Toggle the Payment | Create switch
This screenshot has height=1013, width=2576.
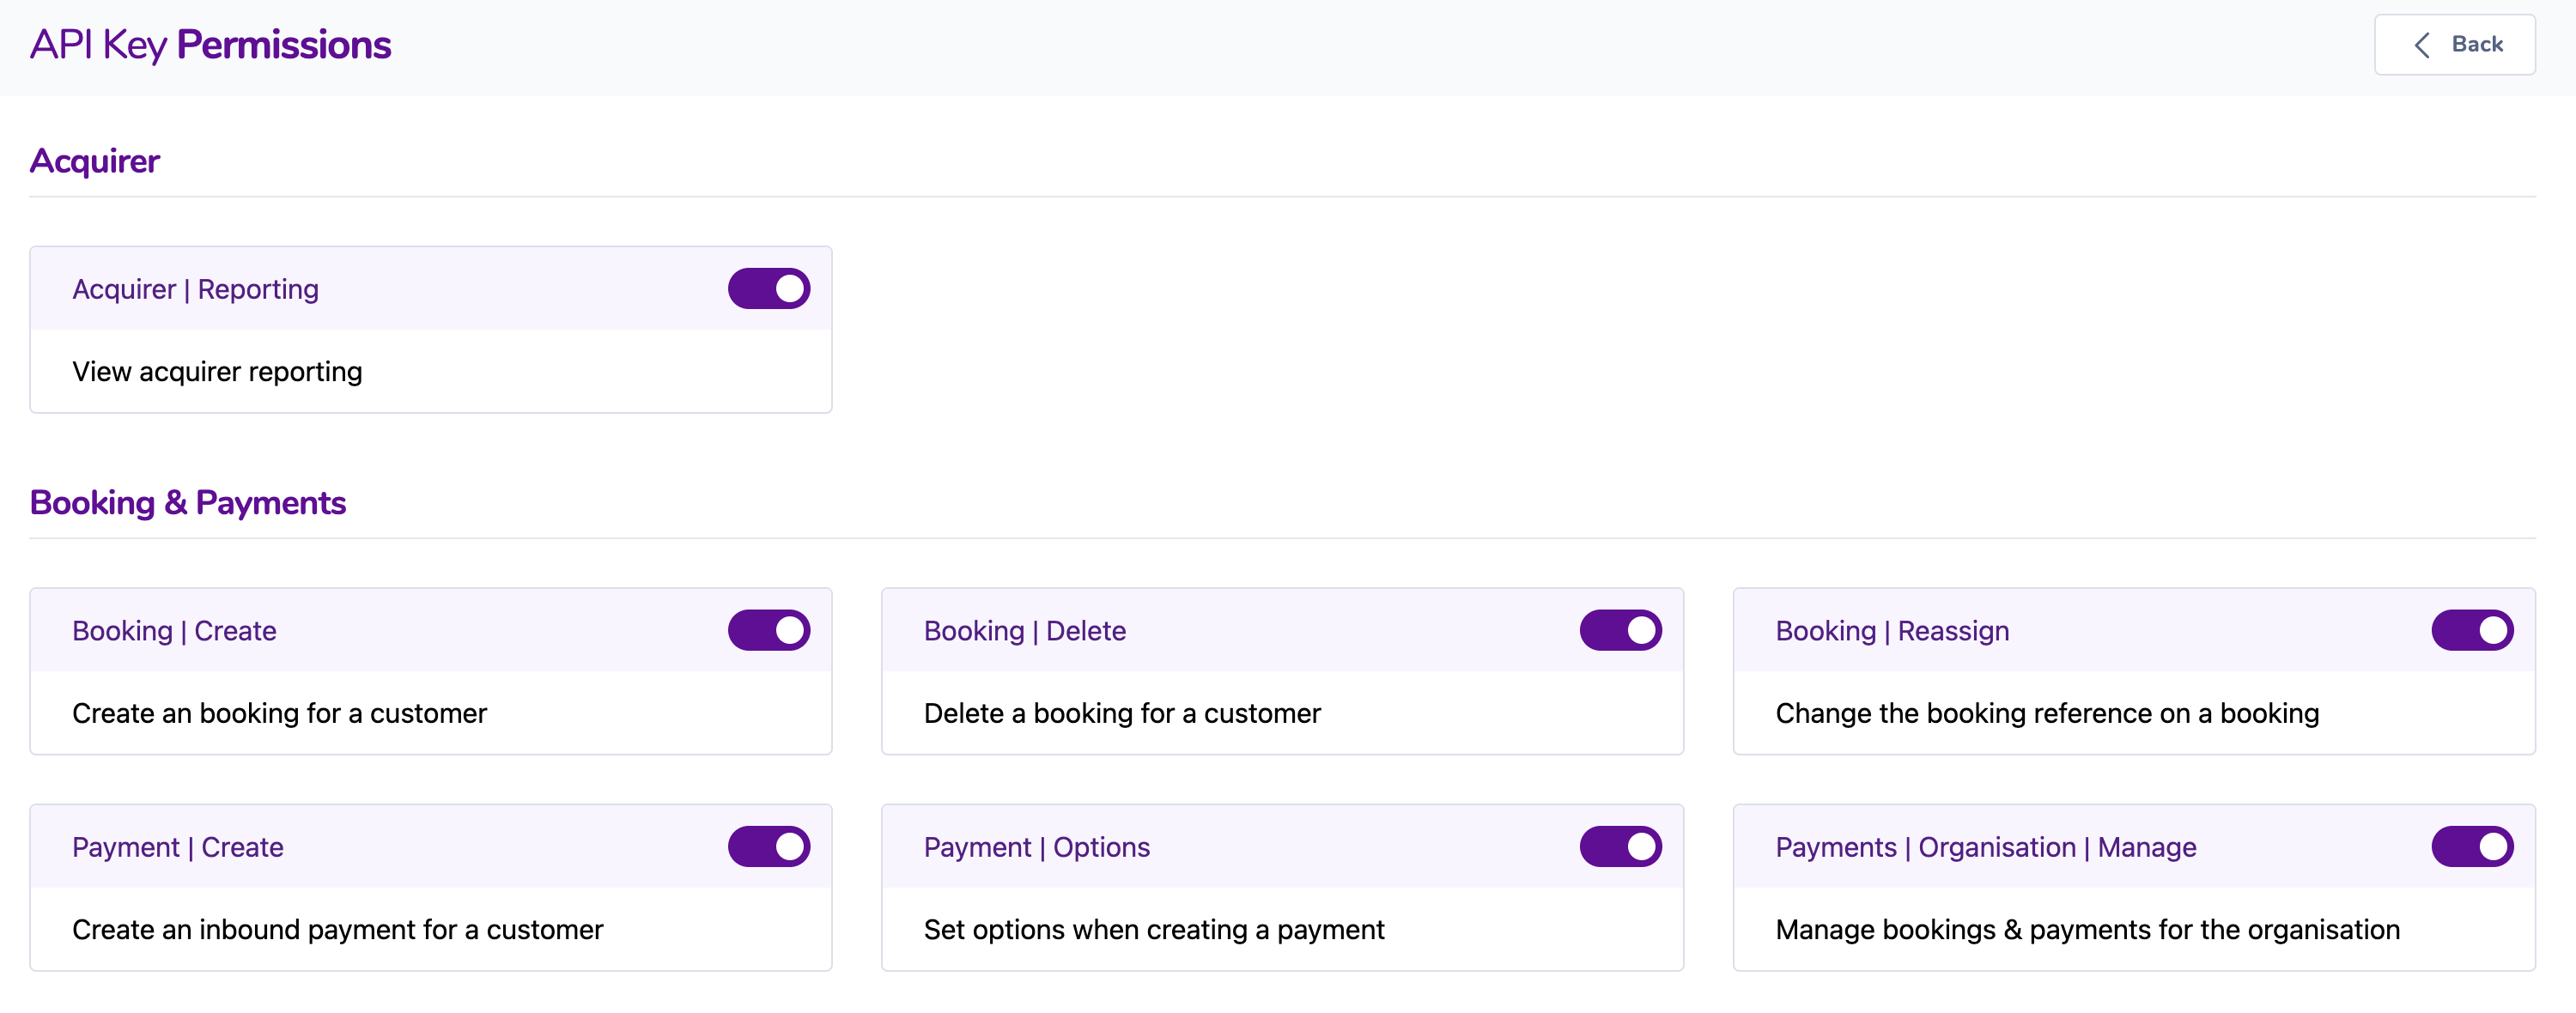768,847
